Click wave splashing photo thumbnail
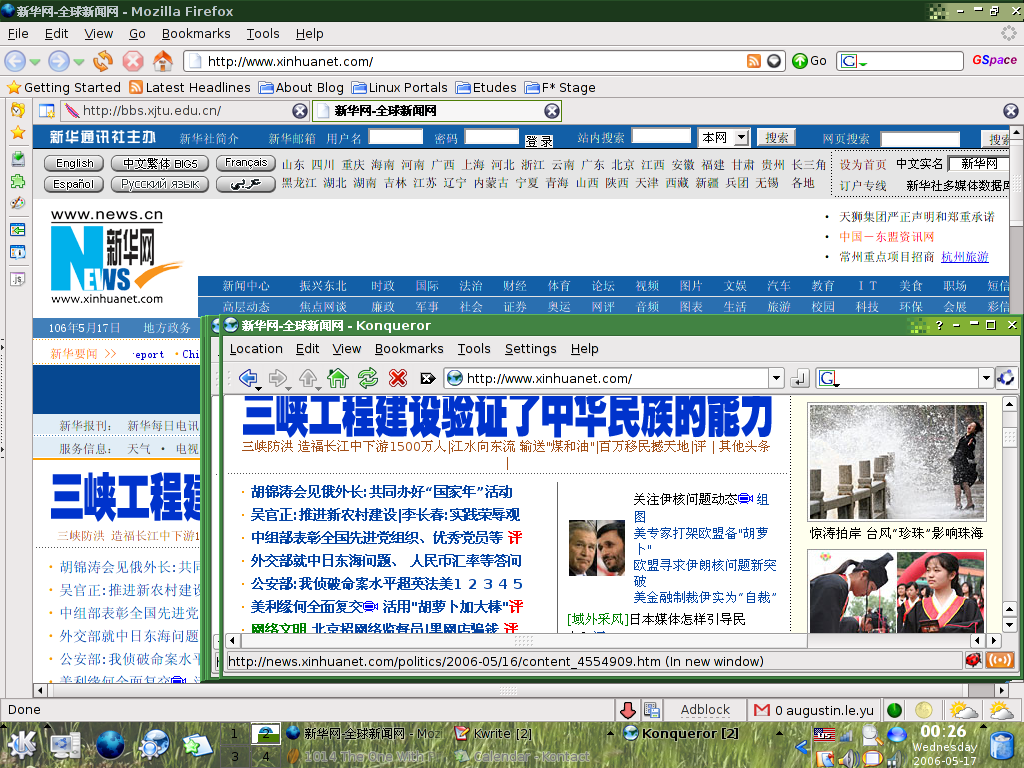Image resolution: width=1024 pixels, height=768 pixels. click(x=897, y=462)
